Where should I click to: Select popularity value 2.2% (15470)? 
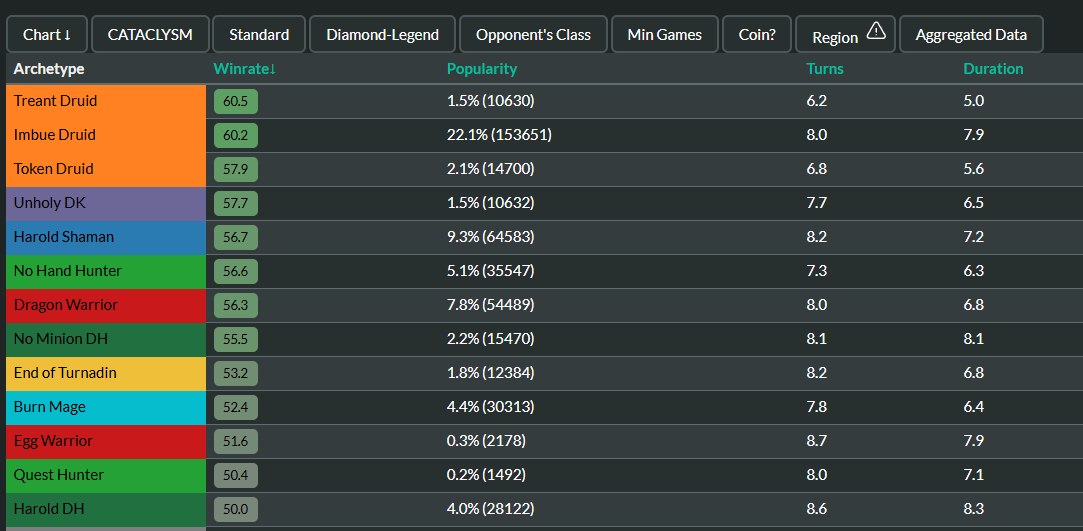coord(490,339)
